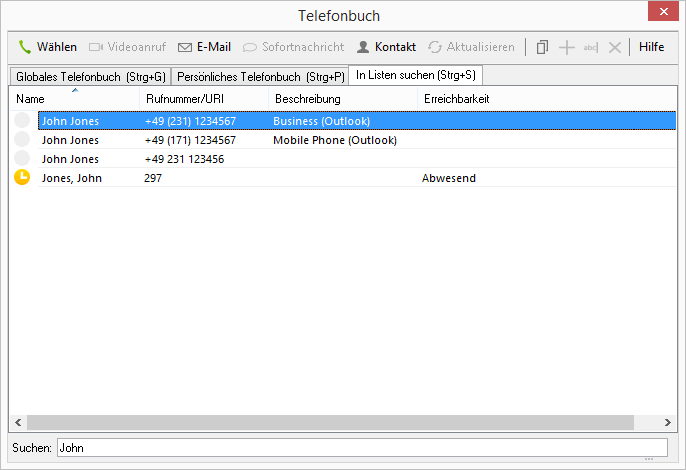
Task: Sort the list by Name column header
Action: point(75,99)
